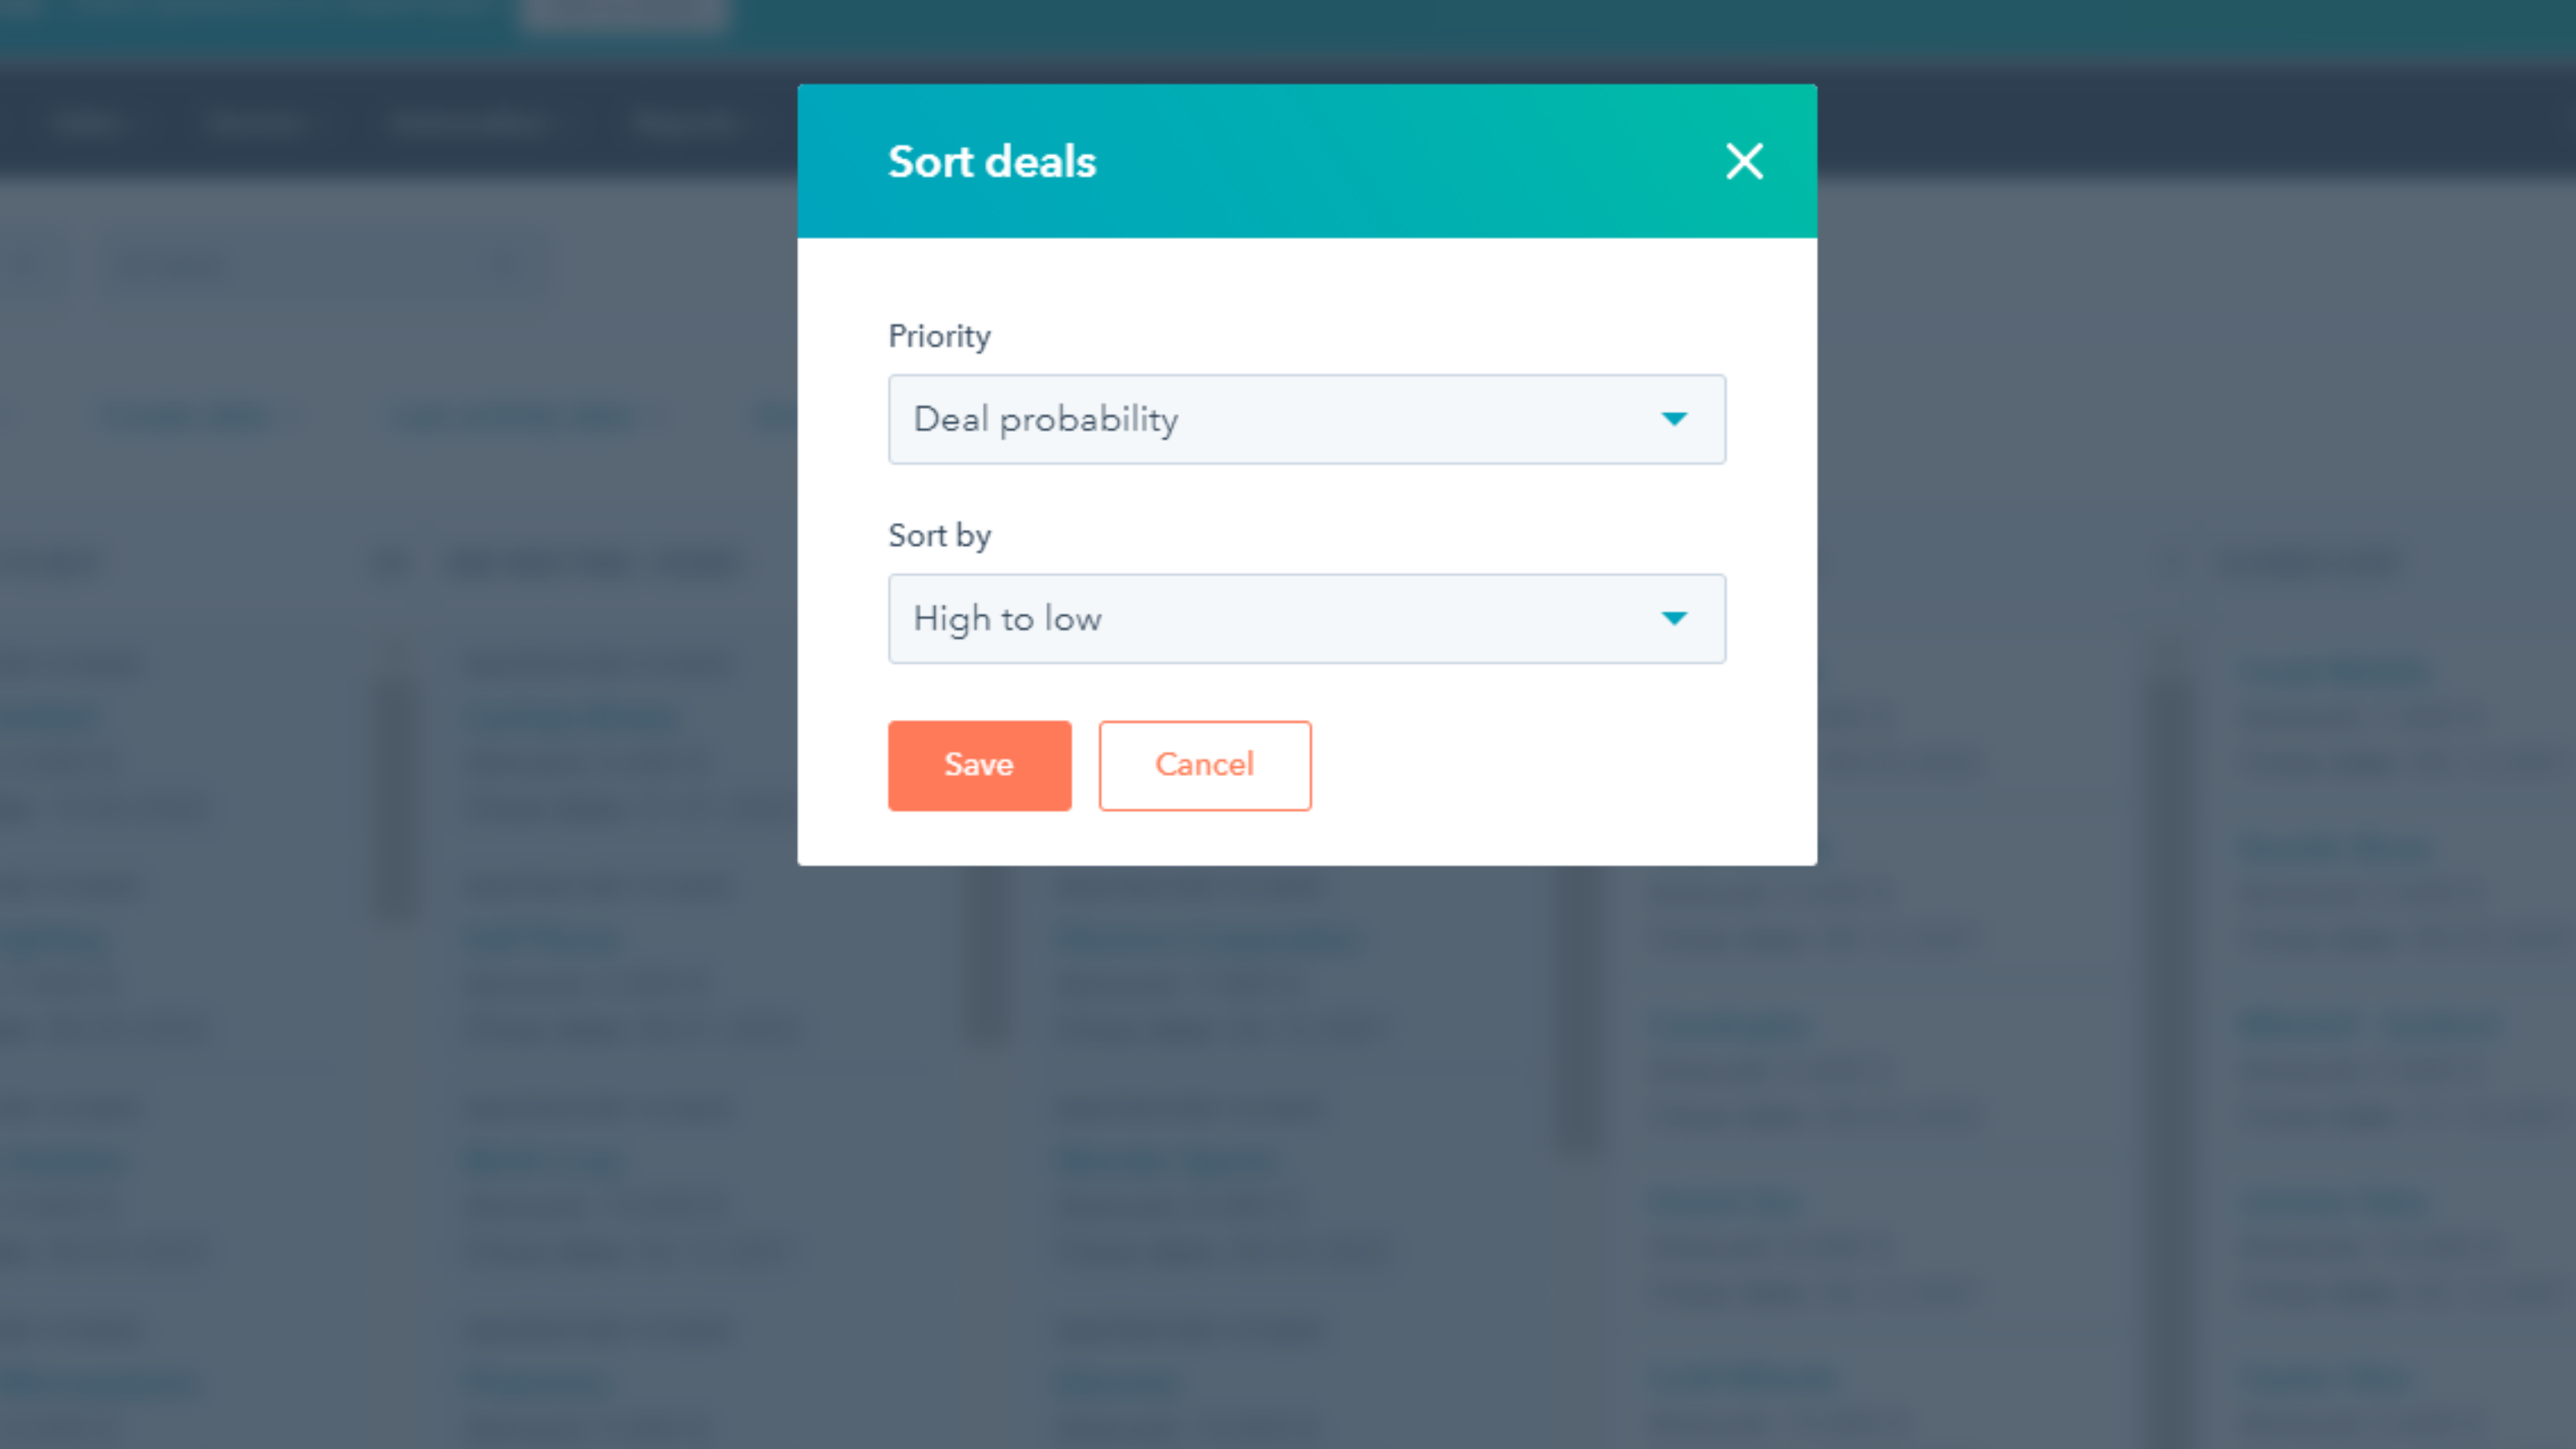2576x1449 pixels.
Task: Save the deal sorting settings
Action: click(x=979, y=765)
